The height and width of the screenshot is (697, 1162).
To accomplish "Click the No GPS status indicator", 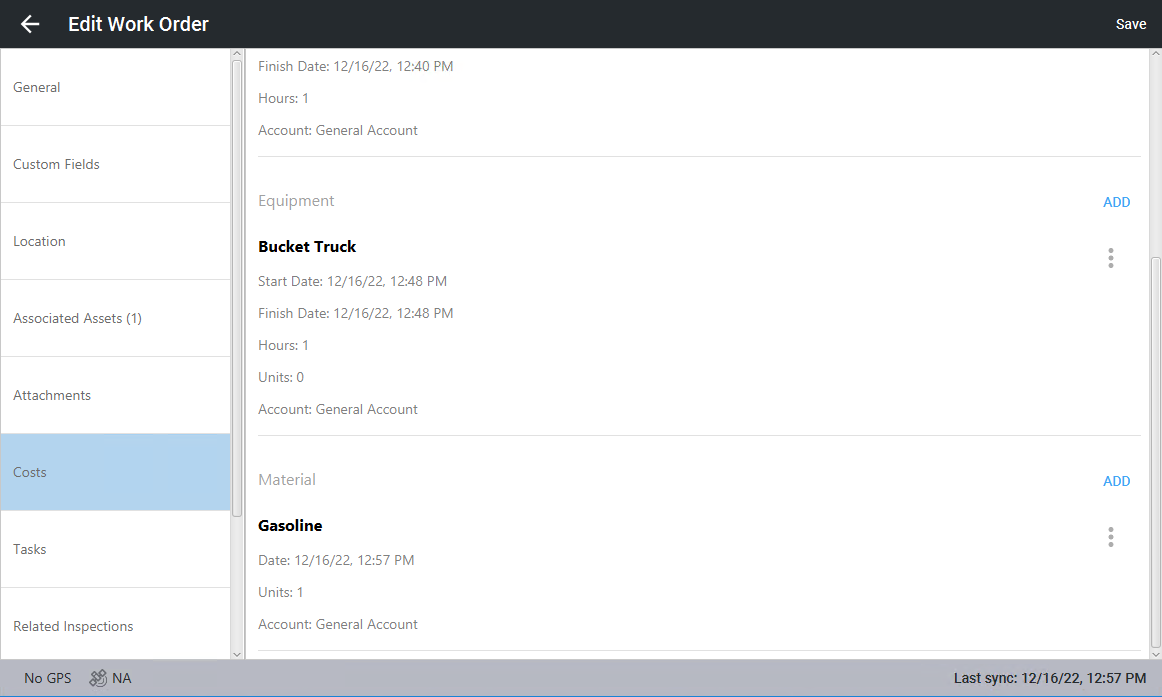I will [48, 678].
